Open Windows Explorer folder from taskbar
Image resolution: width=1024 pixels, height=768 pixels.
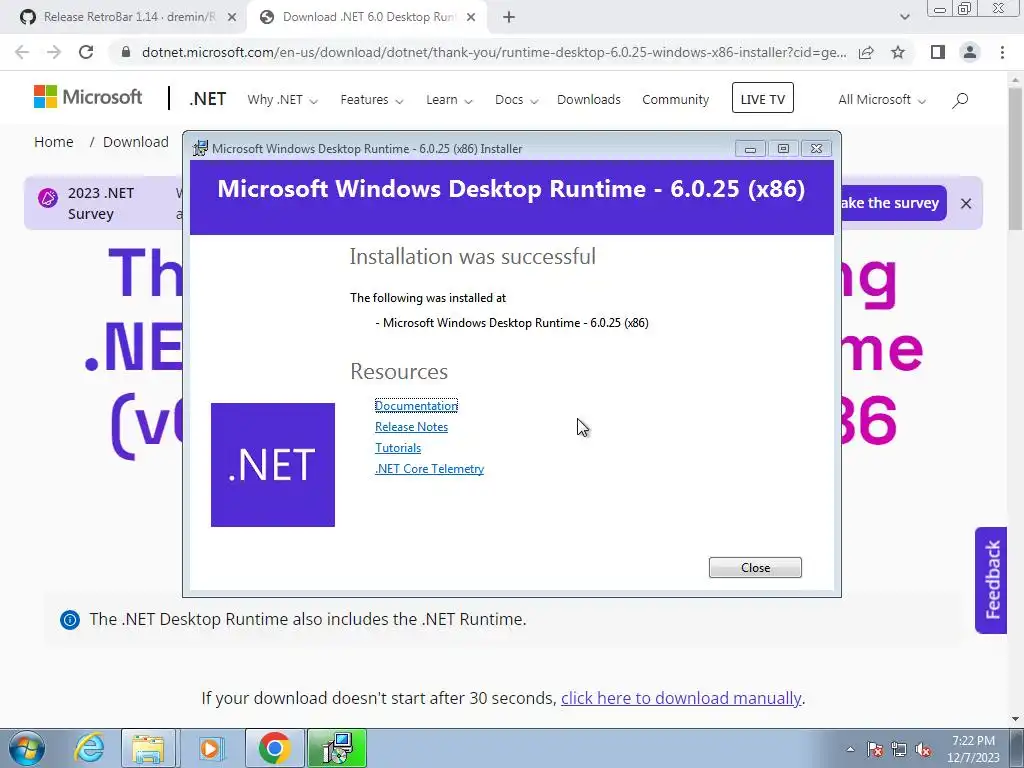(148, 748)
